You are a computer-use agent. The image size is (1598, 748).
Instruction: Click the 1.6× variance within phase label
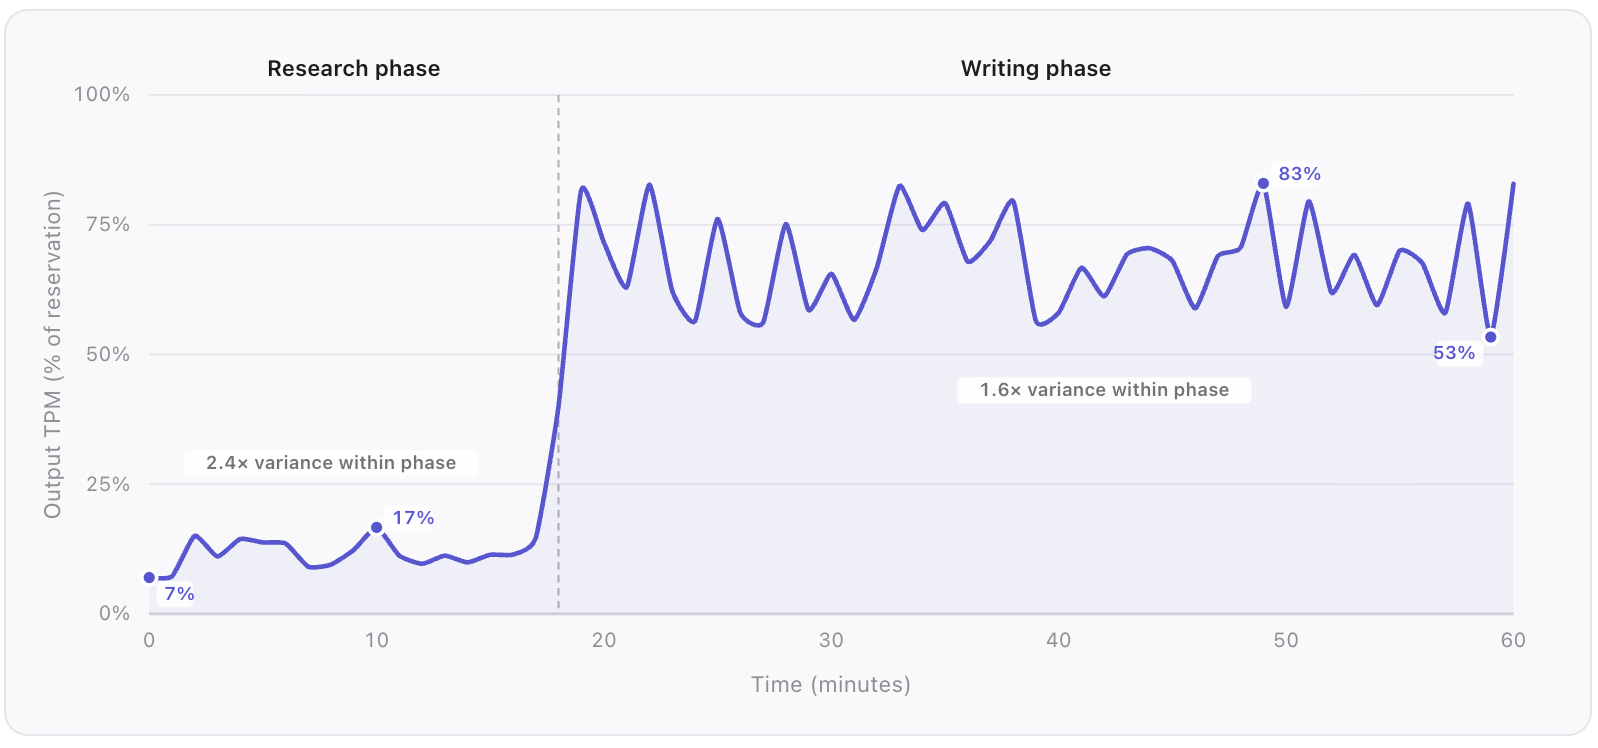click(1103, 390)
